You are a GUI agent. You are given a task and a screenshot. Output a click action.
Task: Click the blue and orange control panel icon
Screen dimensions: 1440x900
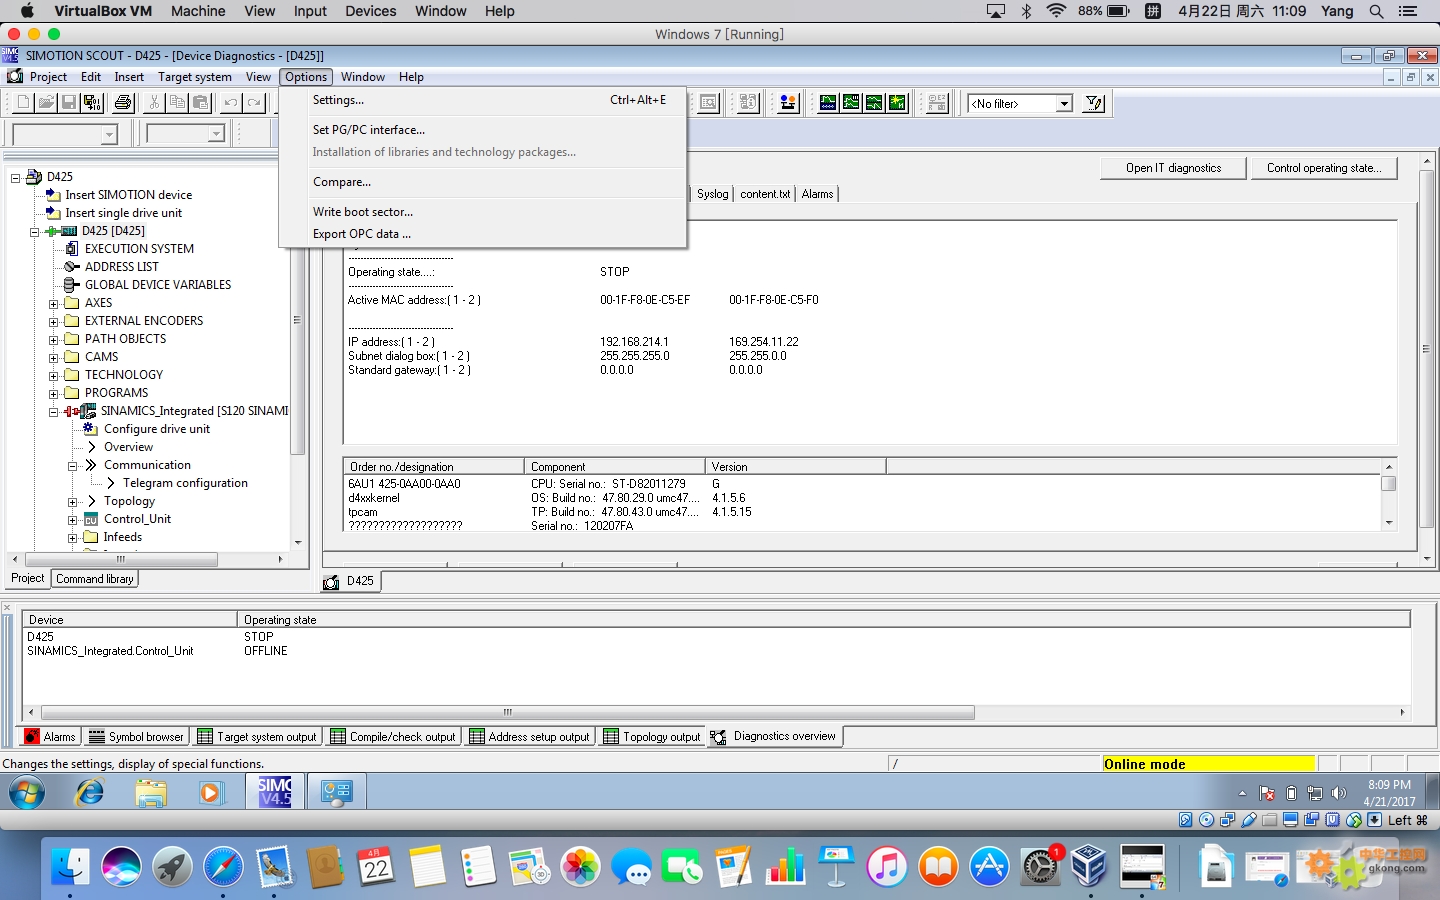(x=789, y=102)
